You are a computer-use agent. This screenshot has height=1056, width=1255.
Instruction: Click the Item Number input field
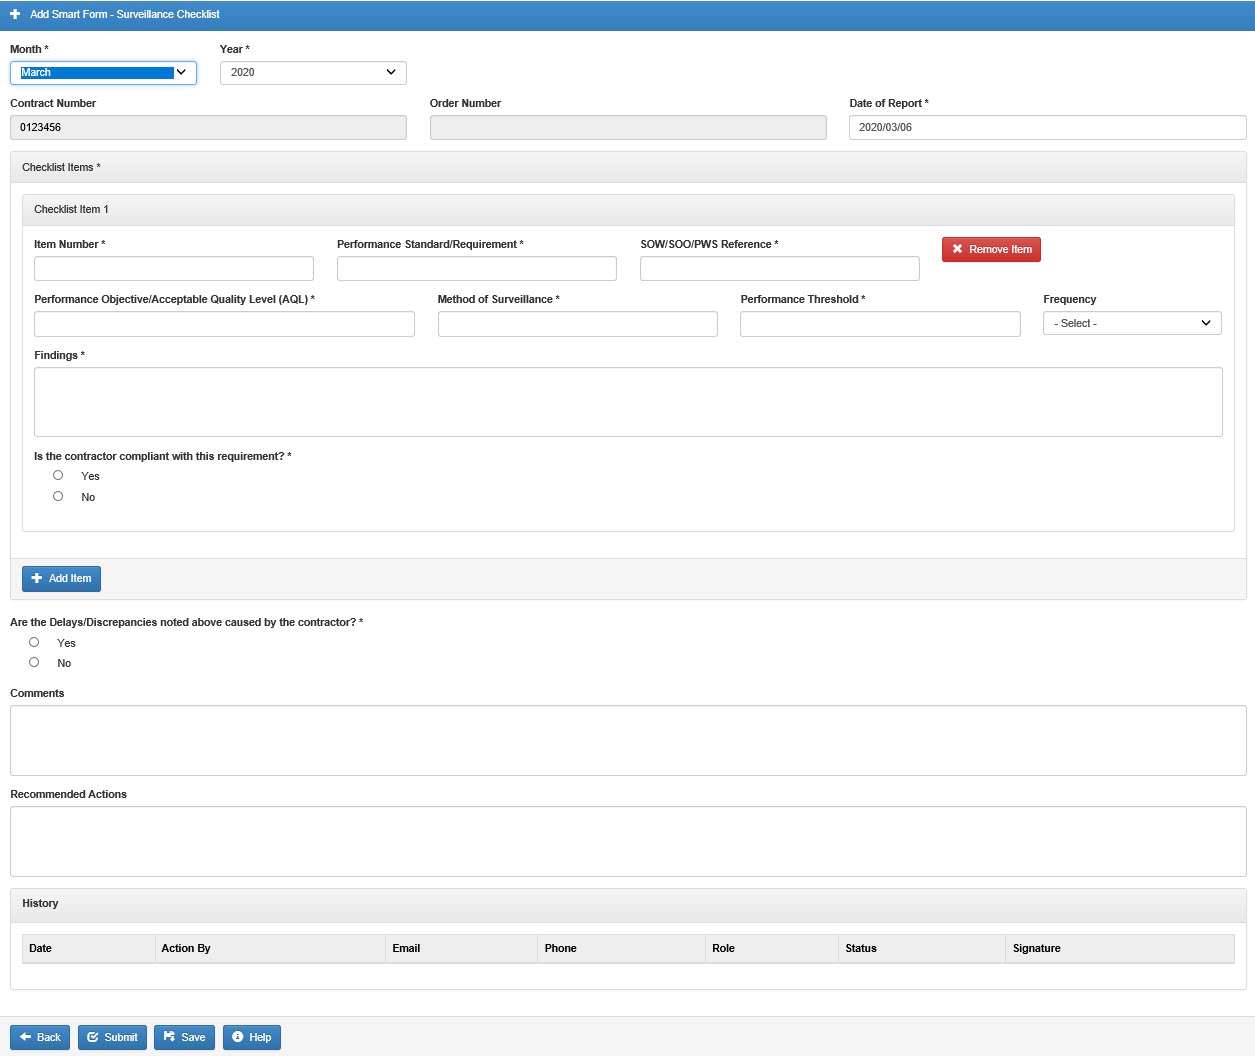[173, 268]
